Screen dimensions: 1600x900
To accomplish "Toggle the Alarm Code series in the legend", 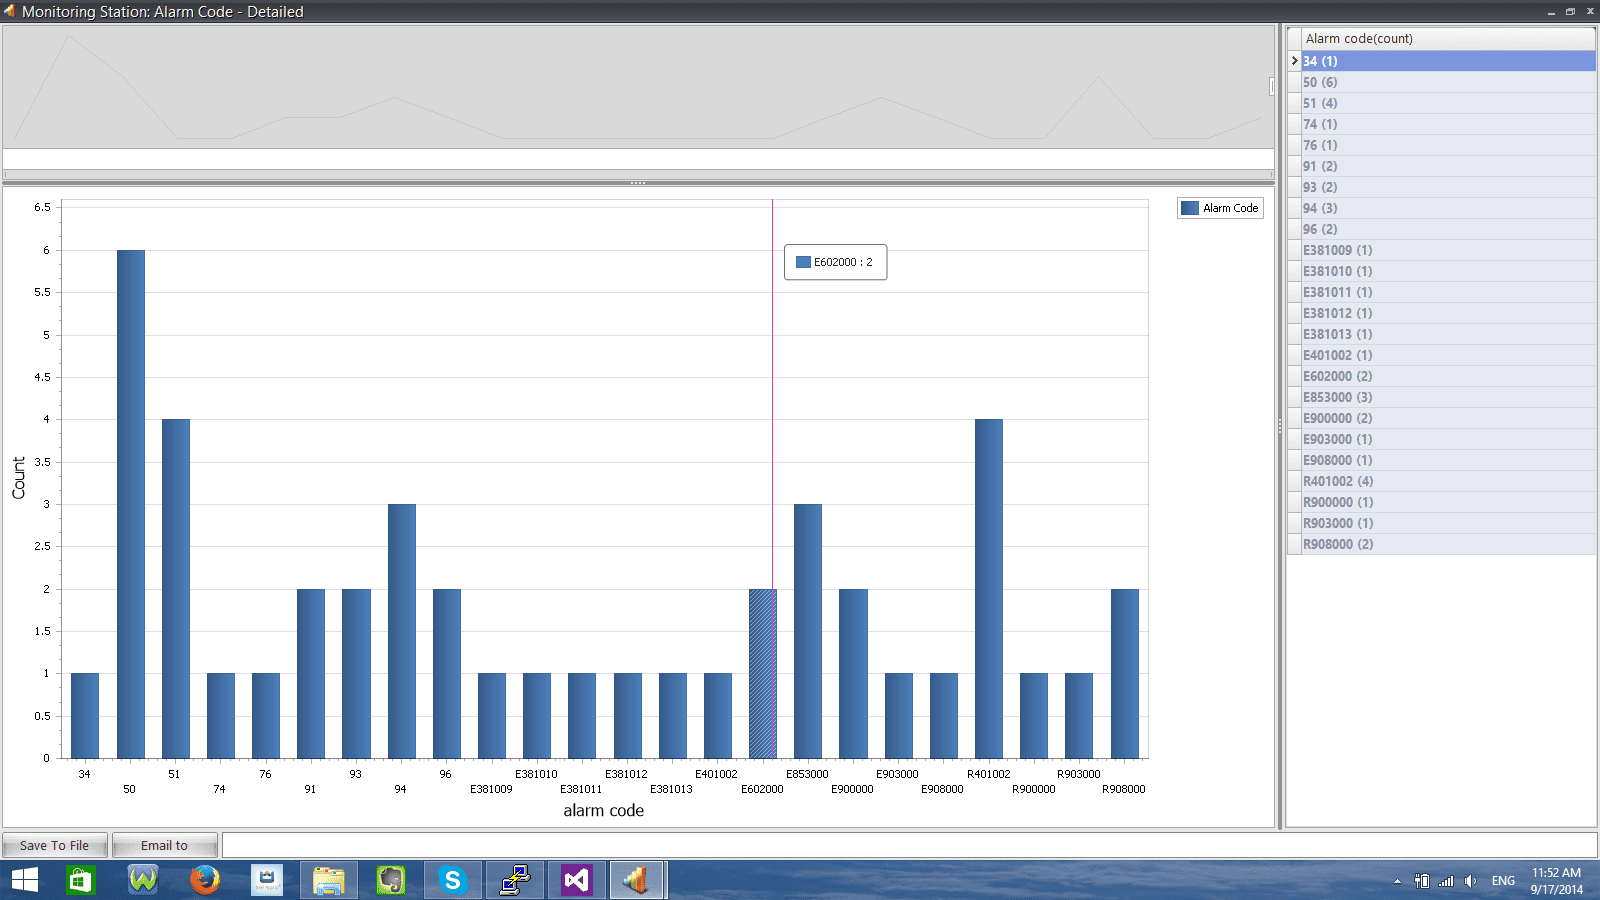I will [x=1228, y=208].
